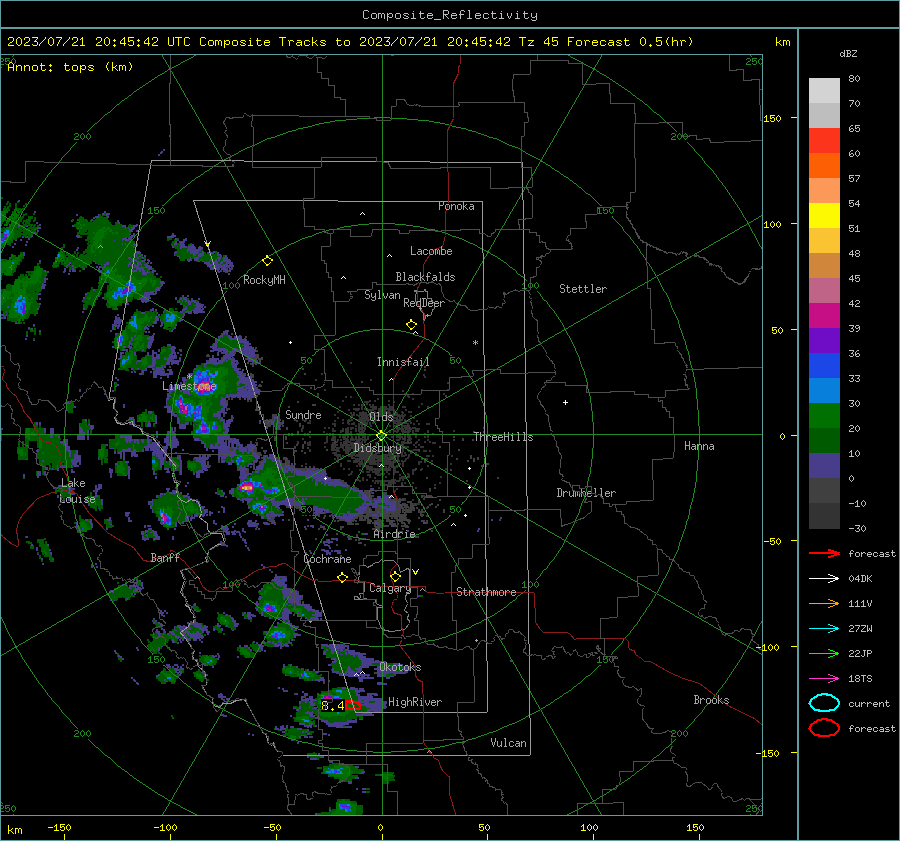This screenshot has width=900, height=841.
Task: Click the Hanna city label
Action: (x=699, y=446)
